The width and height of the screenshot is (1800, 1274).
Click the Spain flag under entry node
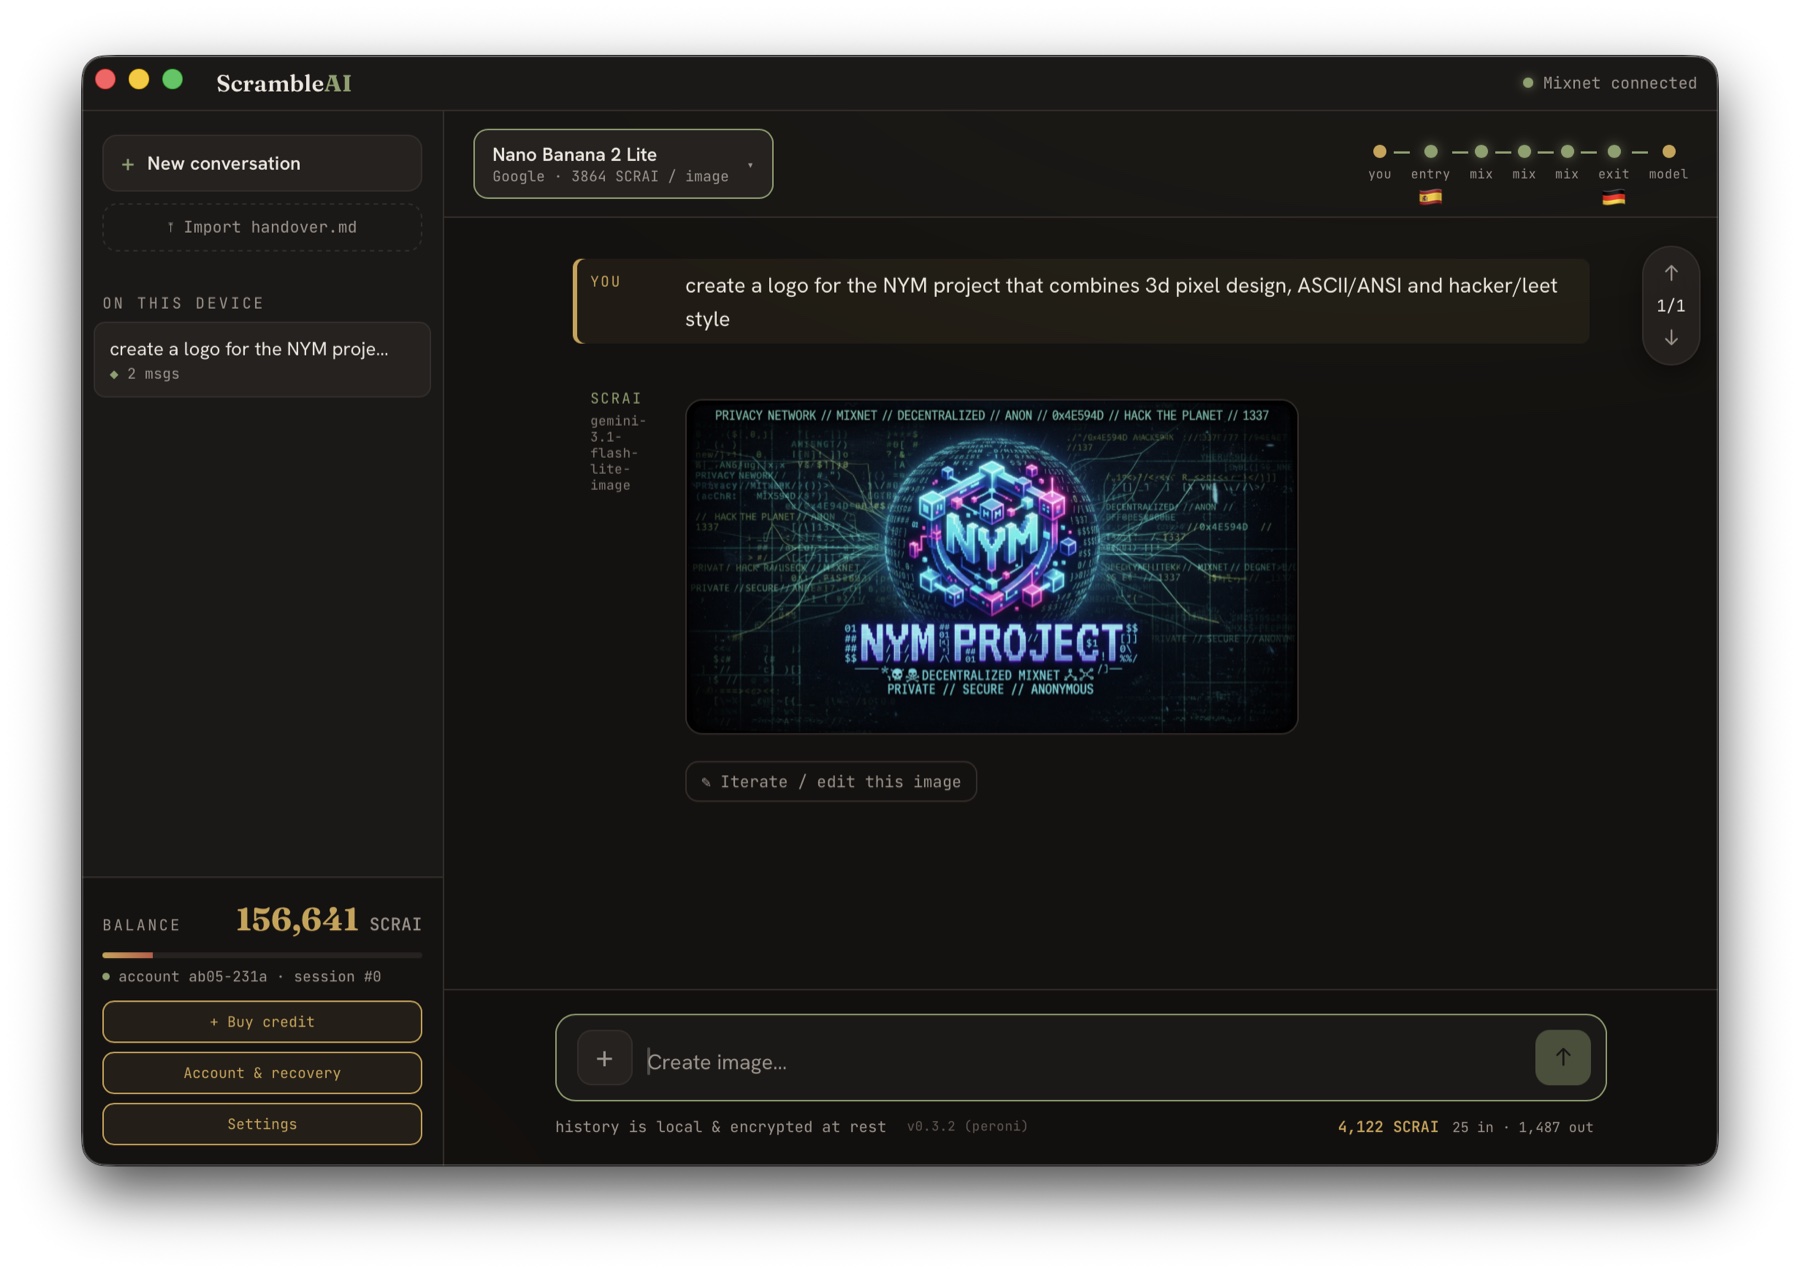click(1430, 197)
